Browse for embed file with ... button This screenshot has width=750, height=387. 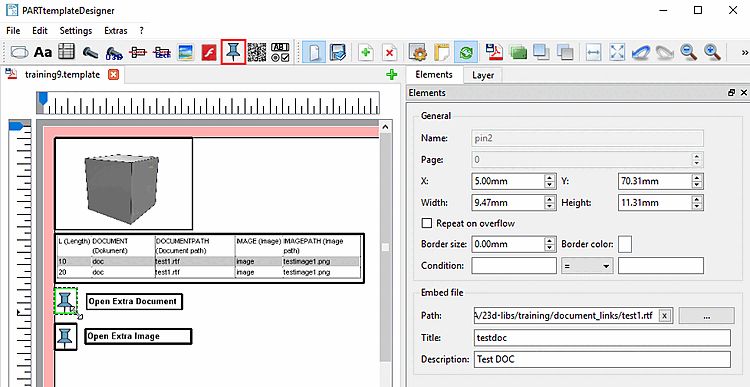706,316
